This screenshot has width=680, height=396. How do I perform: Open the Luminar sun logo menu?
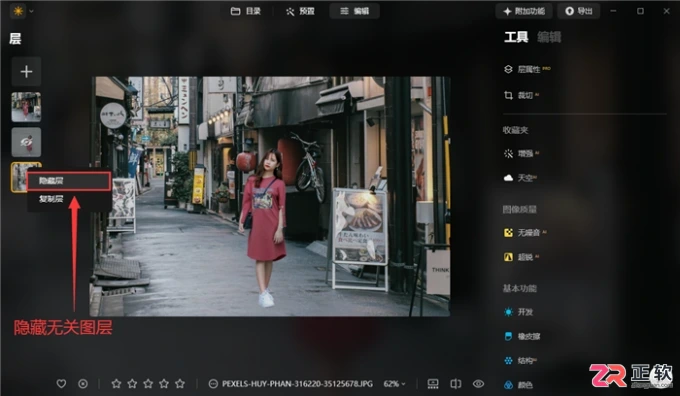18,11
